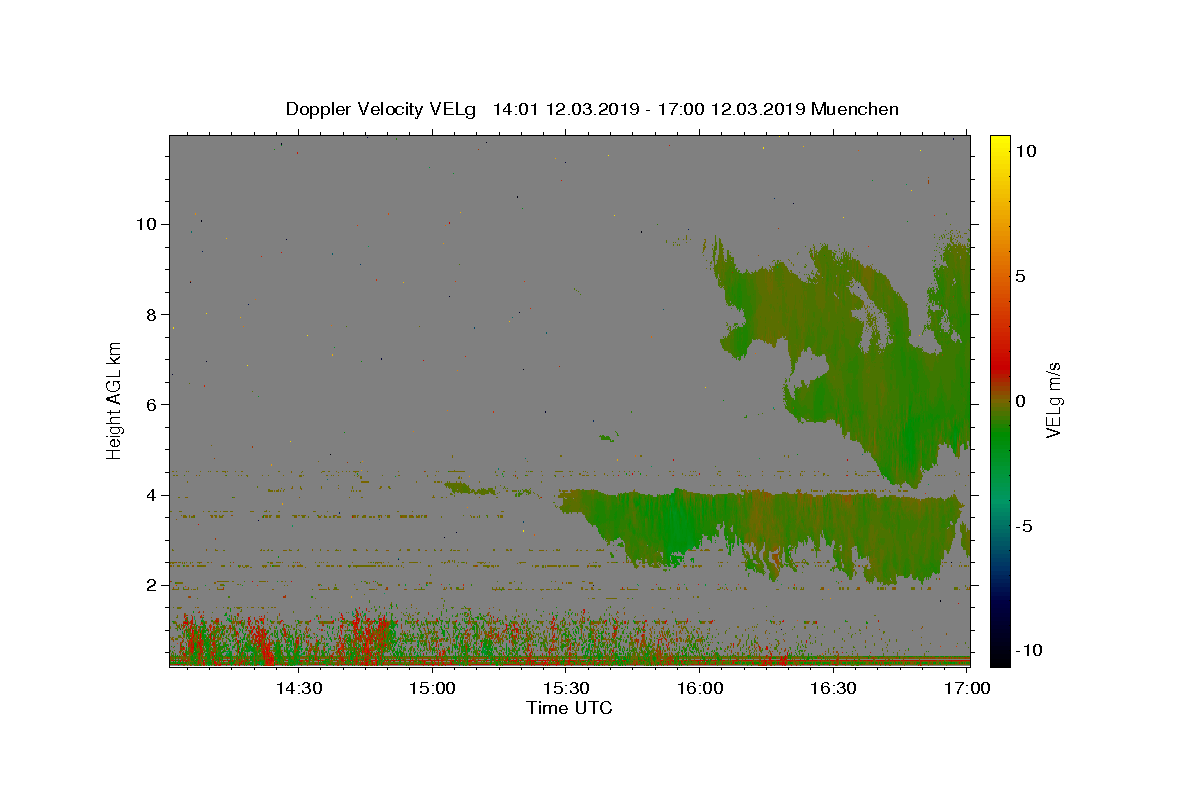Click the '14:30' time axis label
Screen dimensions: 1200x800
pos(298,688)
